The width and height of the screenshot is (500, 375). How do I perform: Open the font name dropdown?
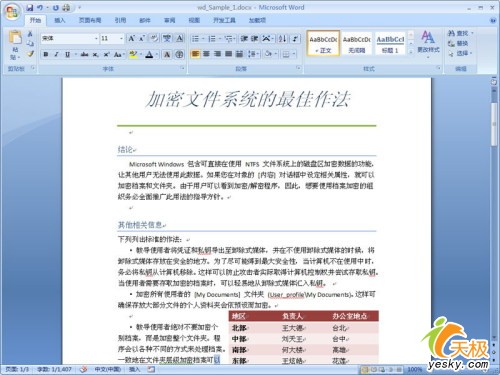coord(96,39)
